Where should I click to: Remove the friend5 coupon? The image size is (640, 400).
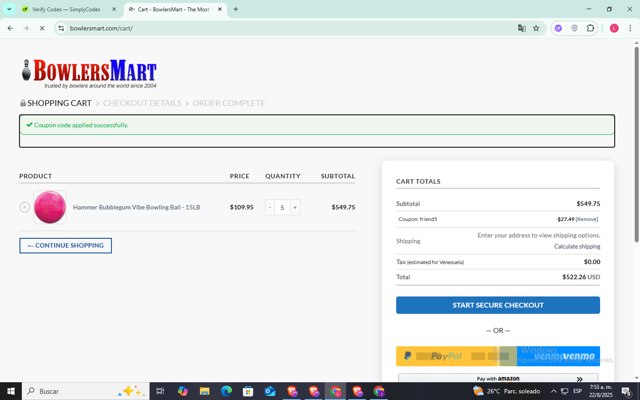[x=587, y=219]
